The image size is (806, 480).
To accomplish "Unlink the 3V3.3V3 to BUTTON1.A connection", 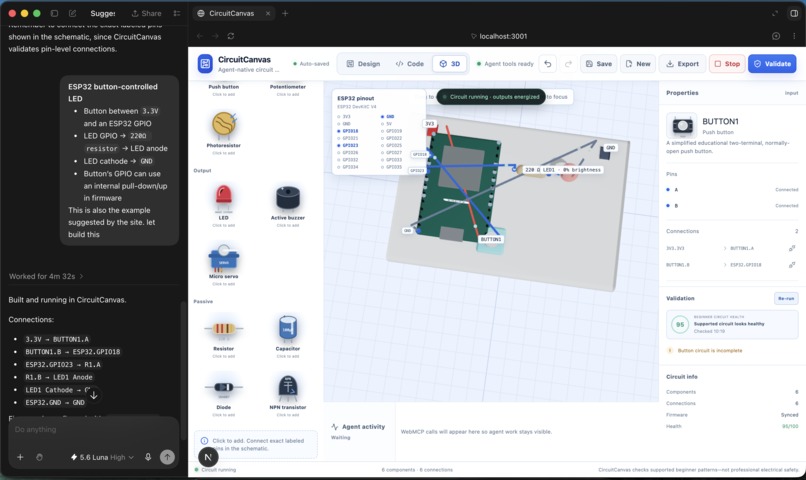I will (792, 248).
